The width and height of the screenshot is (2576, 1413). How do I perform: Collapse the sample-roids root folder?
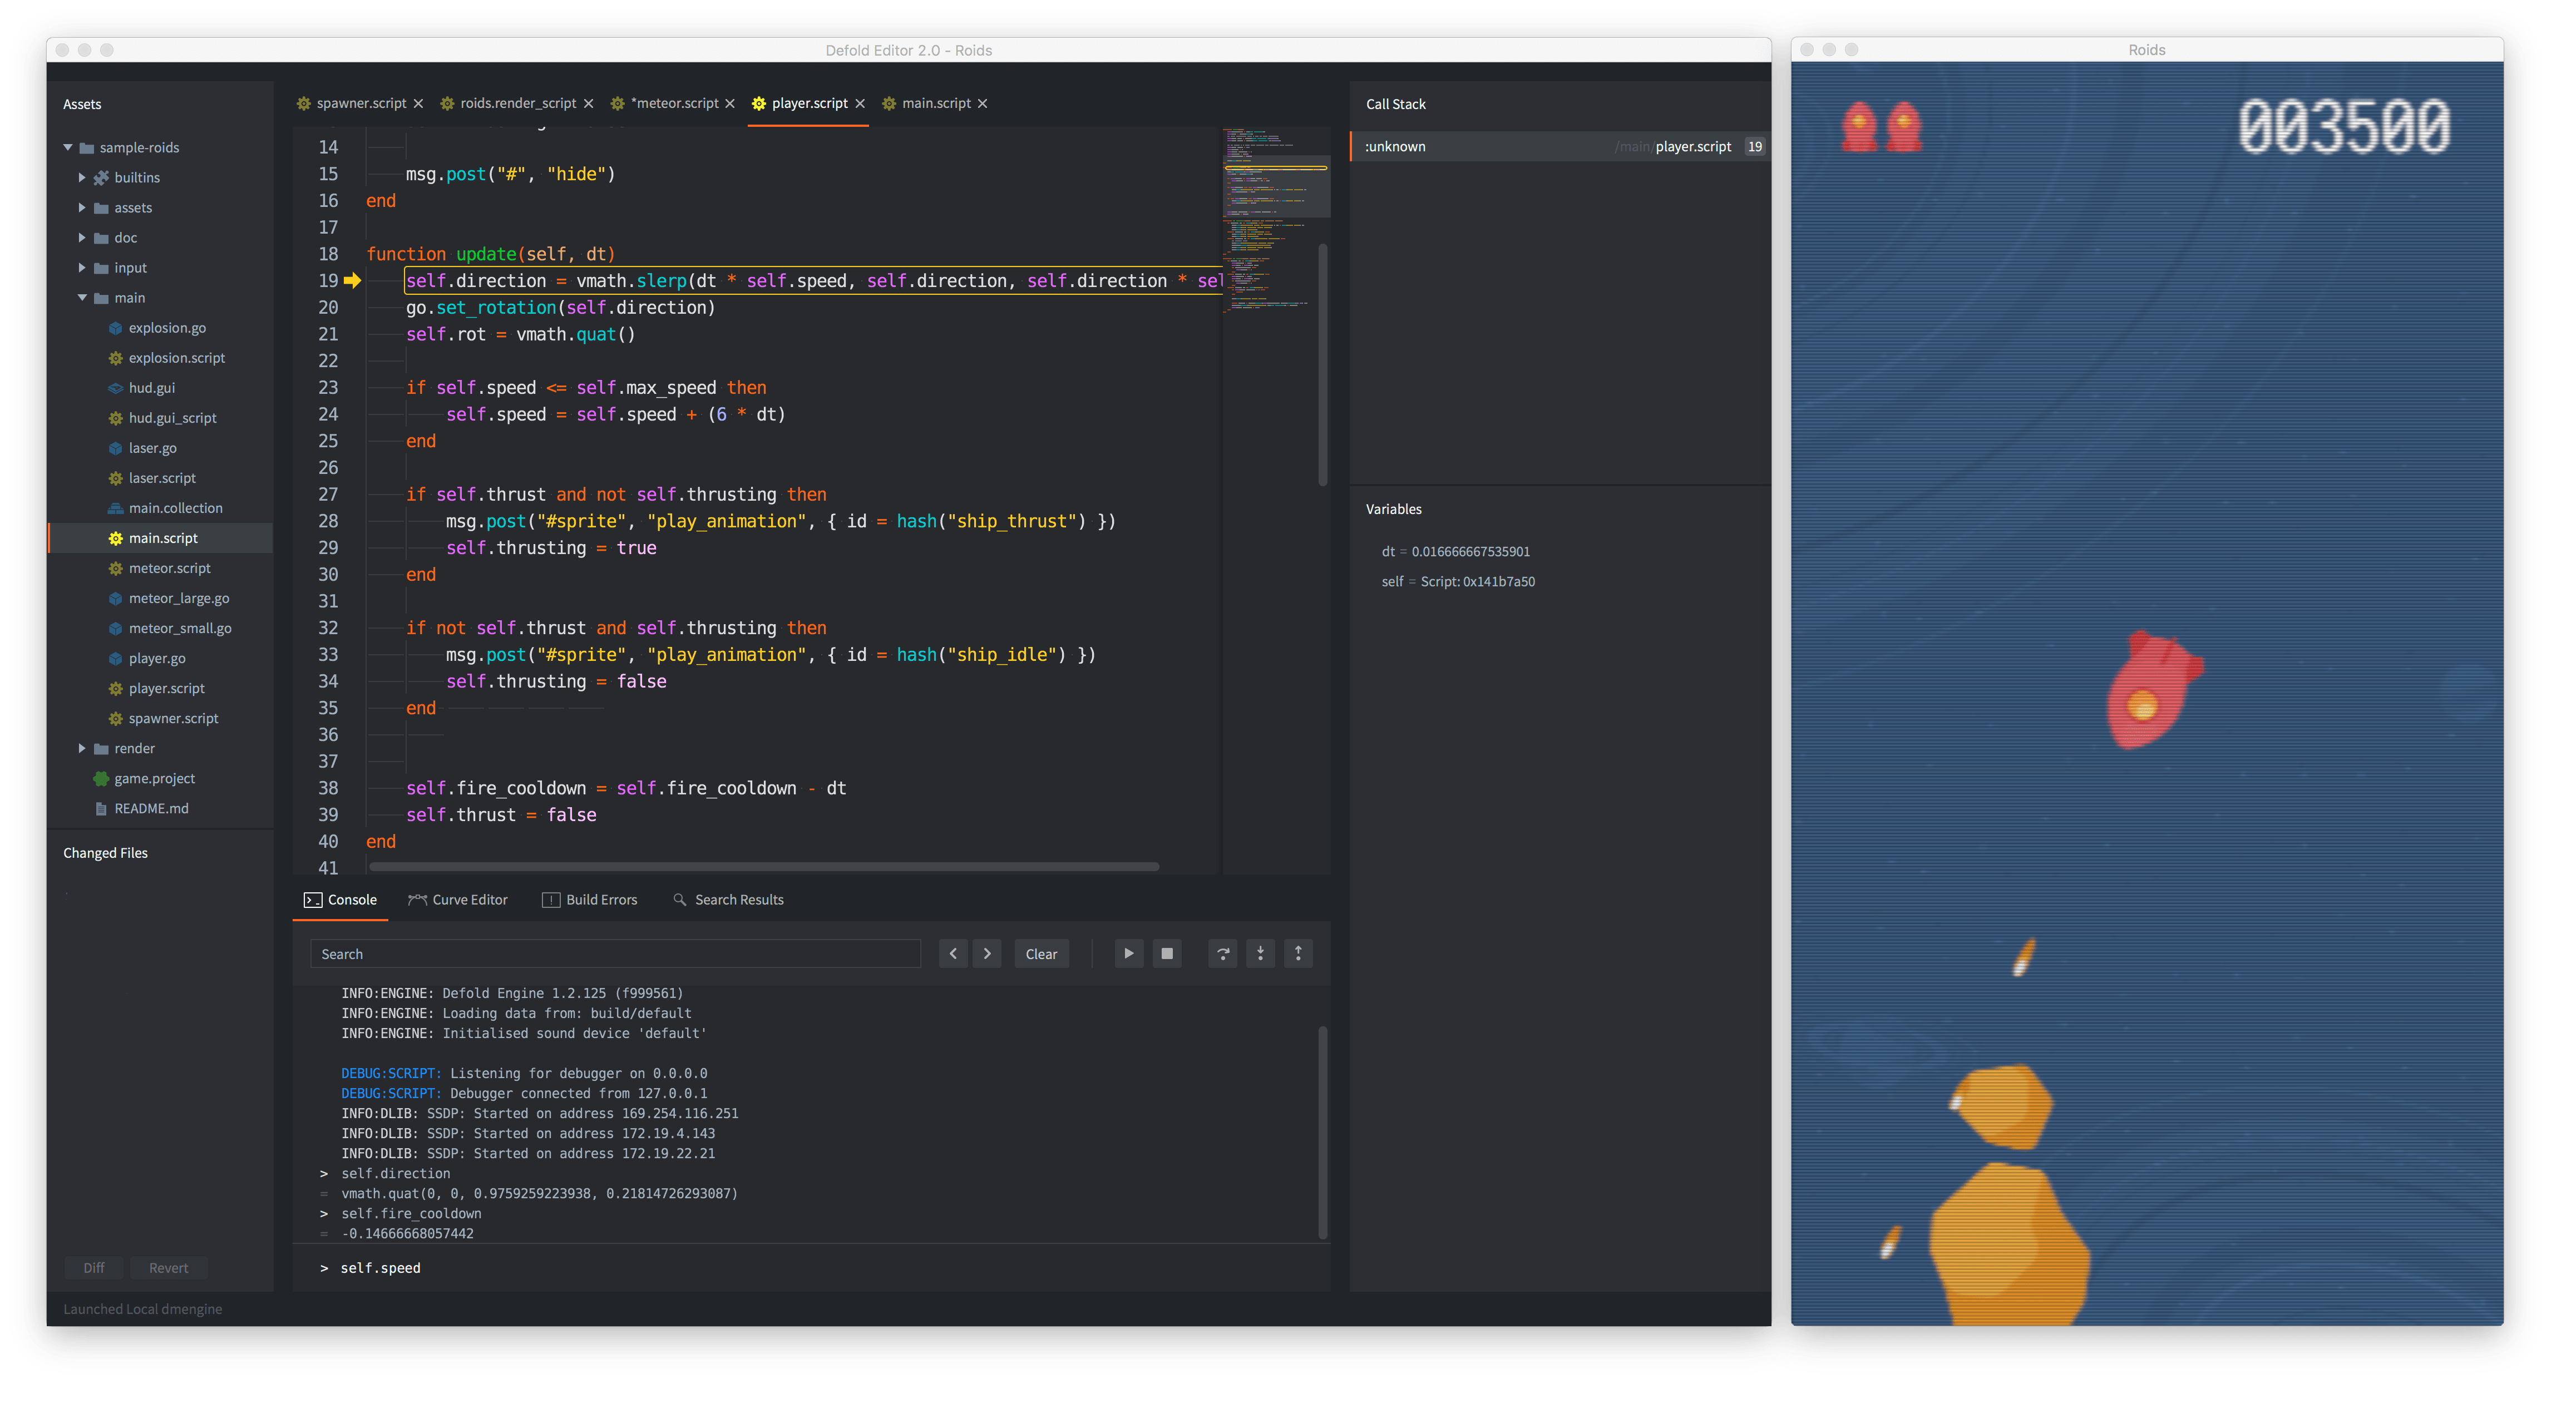(68, 147)
